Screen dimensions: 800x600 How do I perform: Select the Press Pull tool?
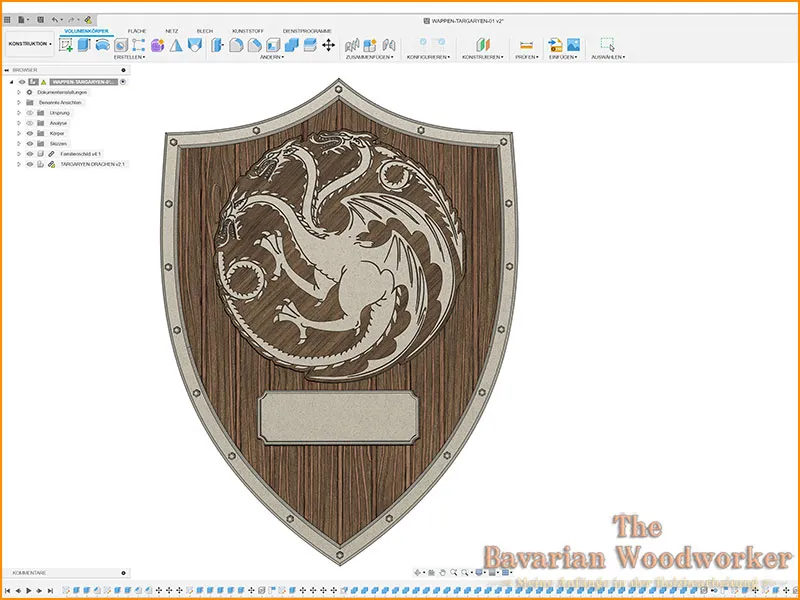(218, 45)
